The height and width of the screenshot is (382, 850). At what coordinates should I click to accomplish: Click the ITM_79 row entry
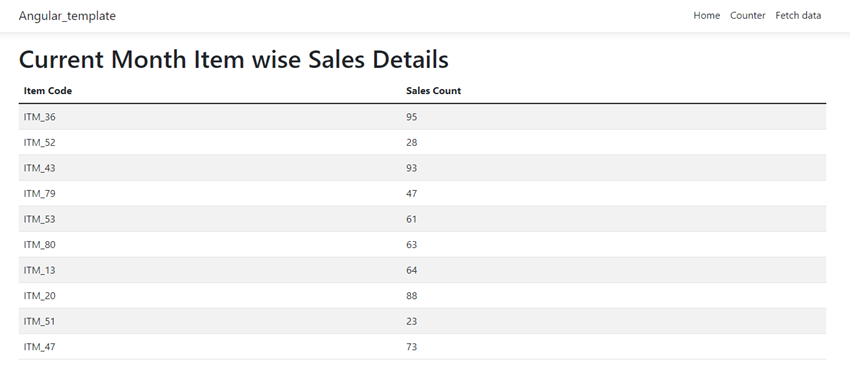422,193
